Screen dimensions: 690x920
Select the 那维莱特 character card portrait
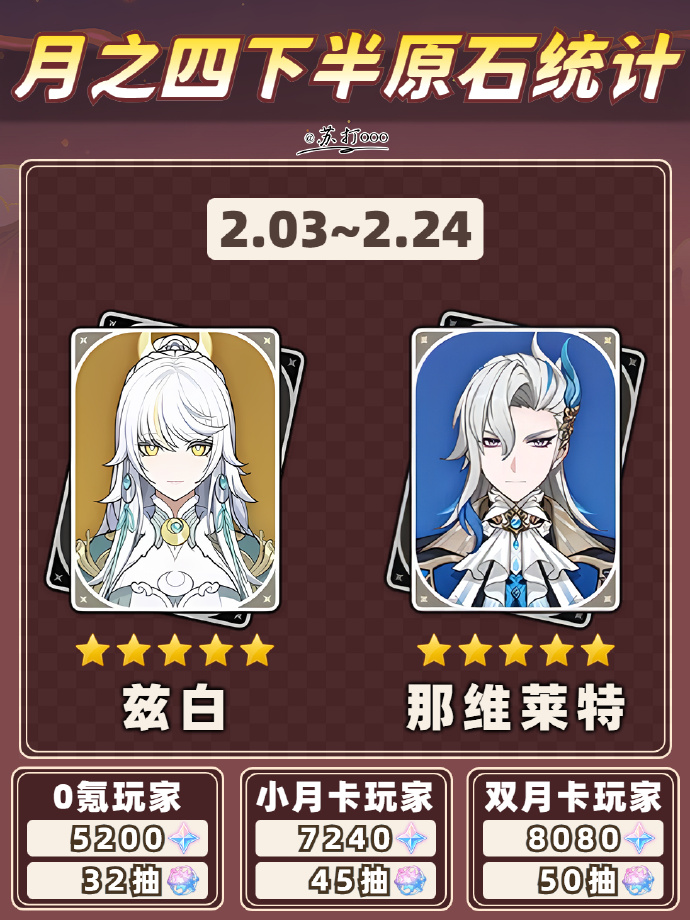coord(516,469)
